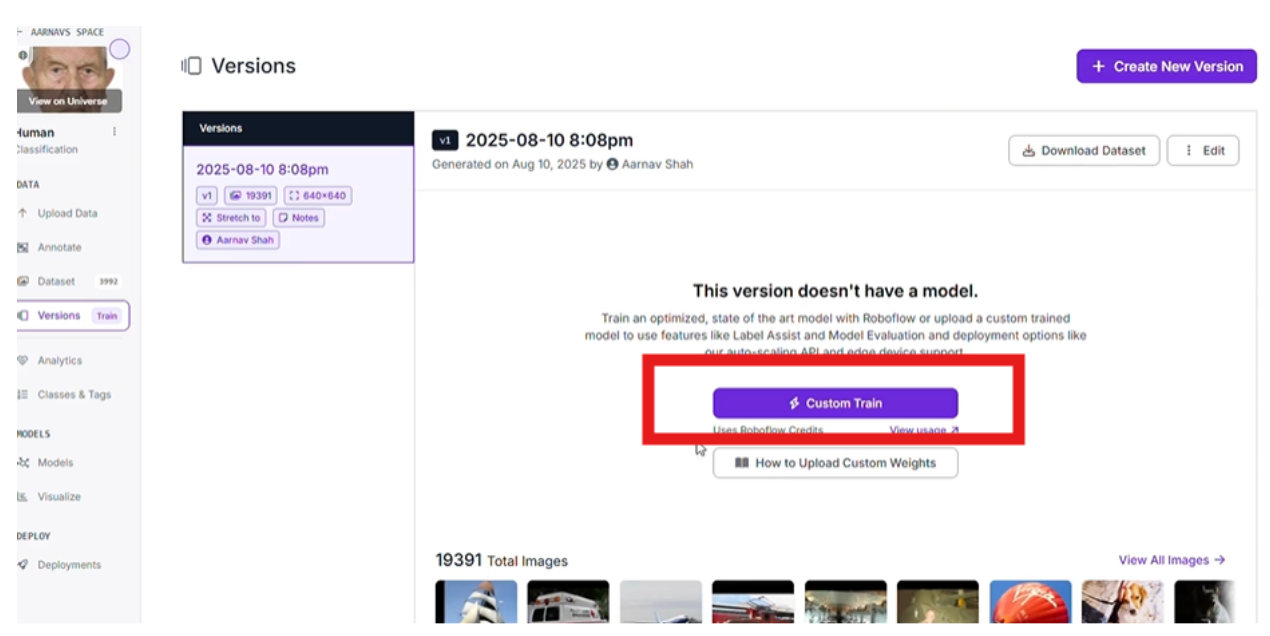Click the Upload Data arrow icon

click(x=23, y=213)
